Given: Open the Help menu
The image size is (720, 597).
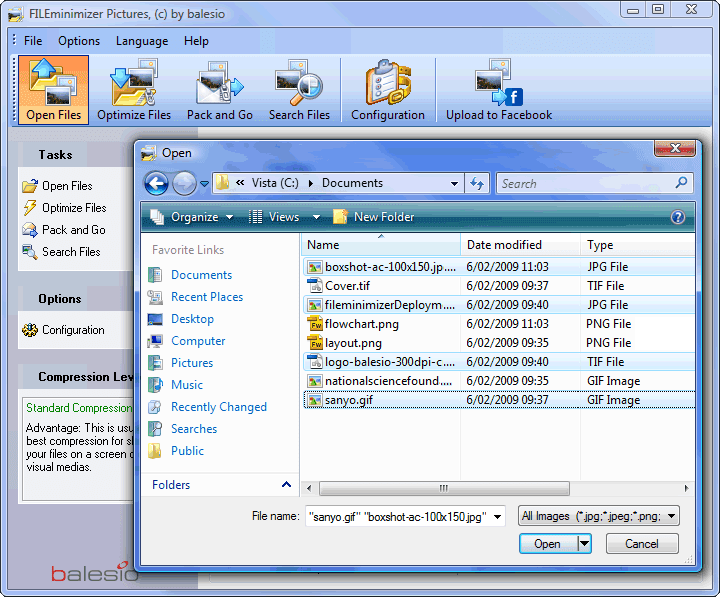Looking at the screenshot, I should click(197, 41).
